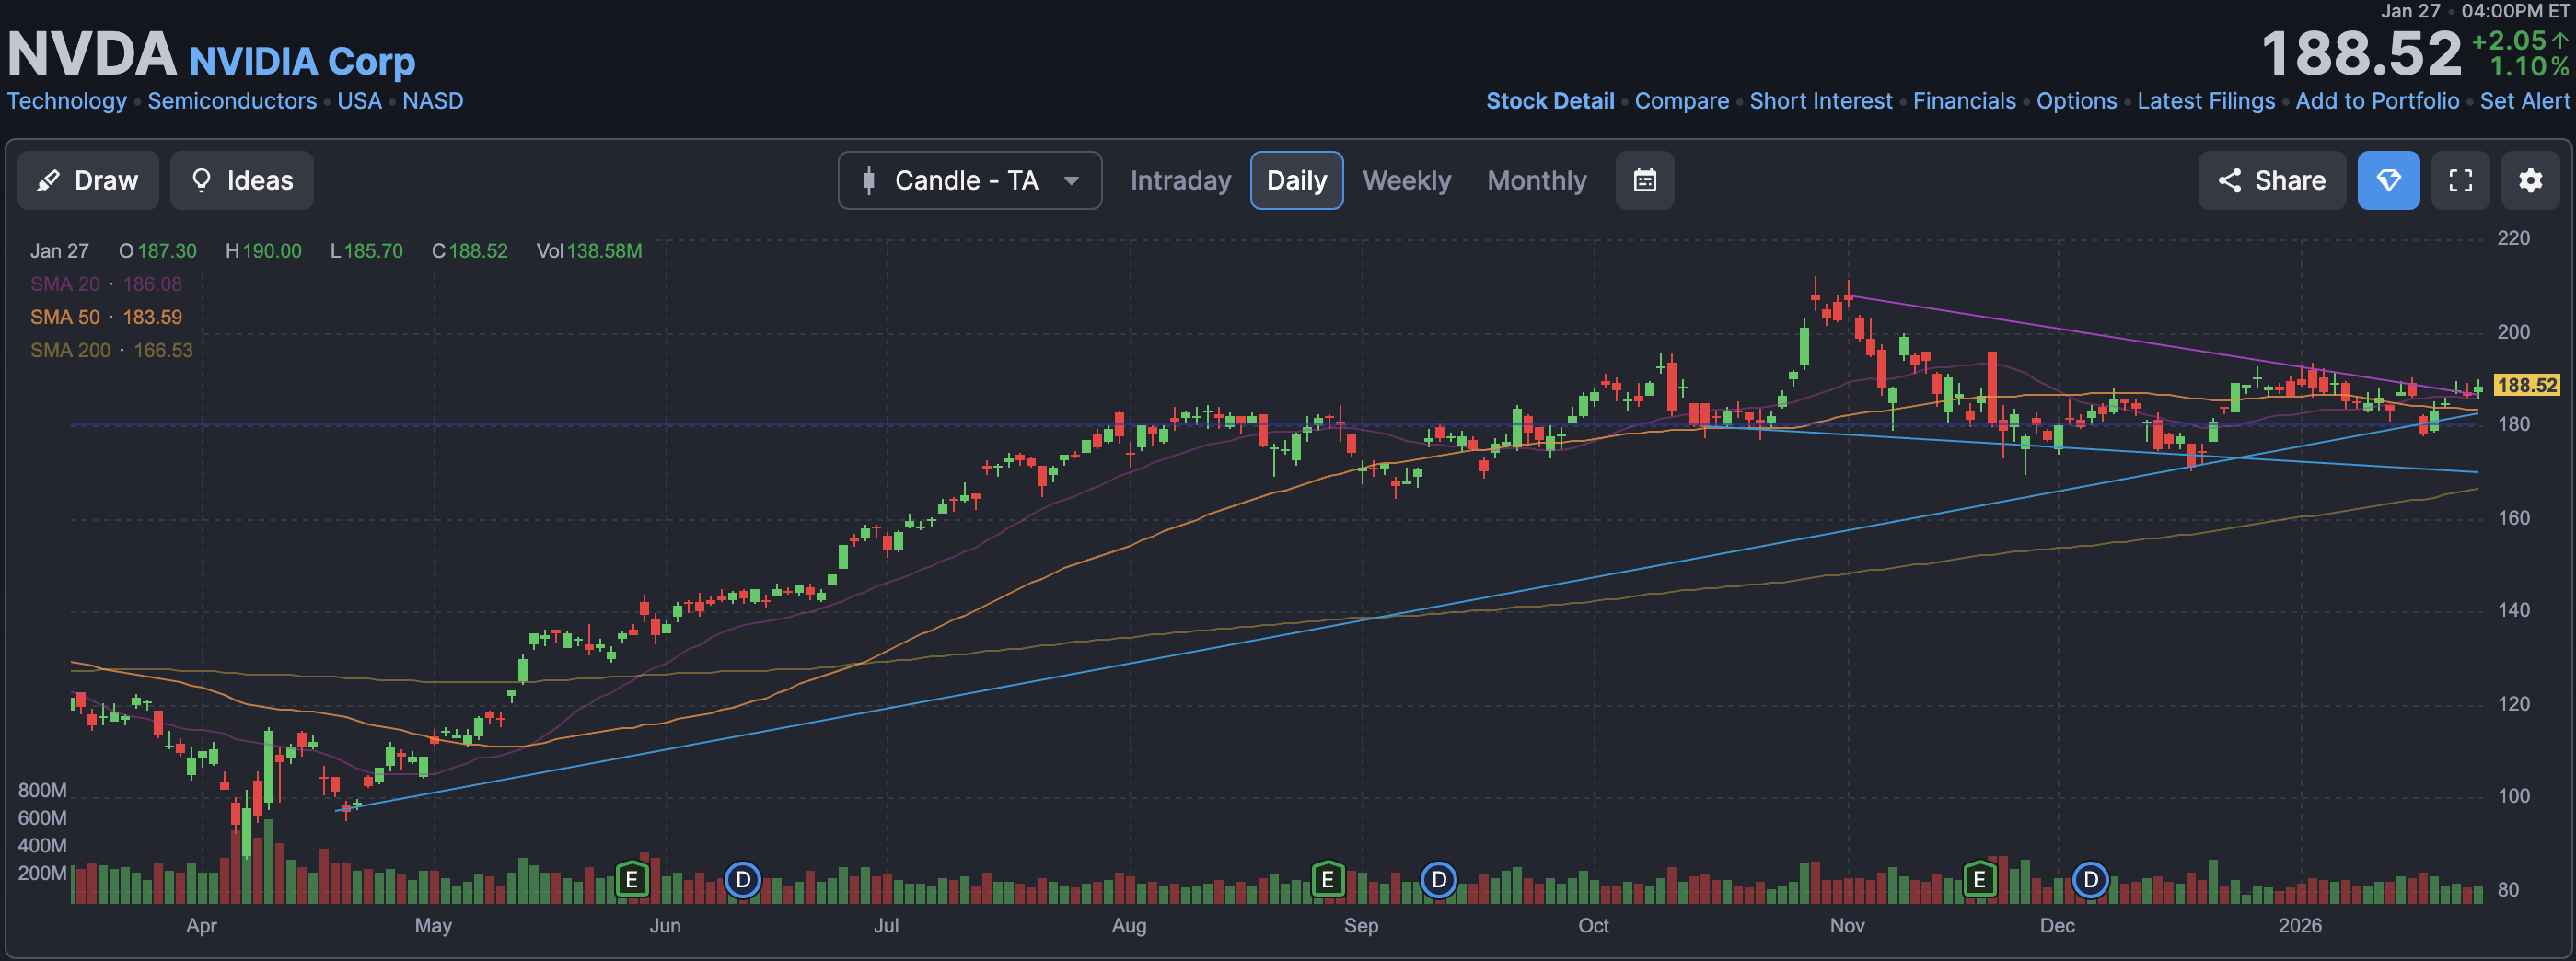Open the USA country link
This screenshot has width=2576, height=961.
(x=359, y=101)
